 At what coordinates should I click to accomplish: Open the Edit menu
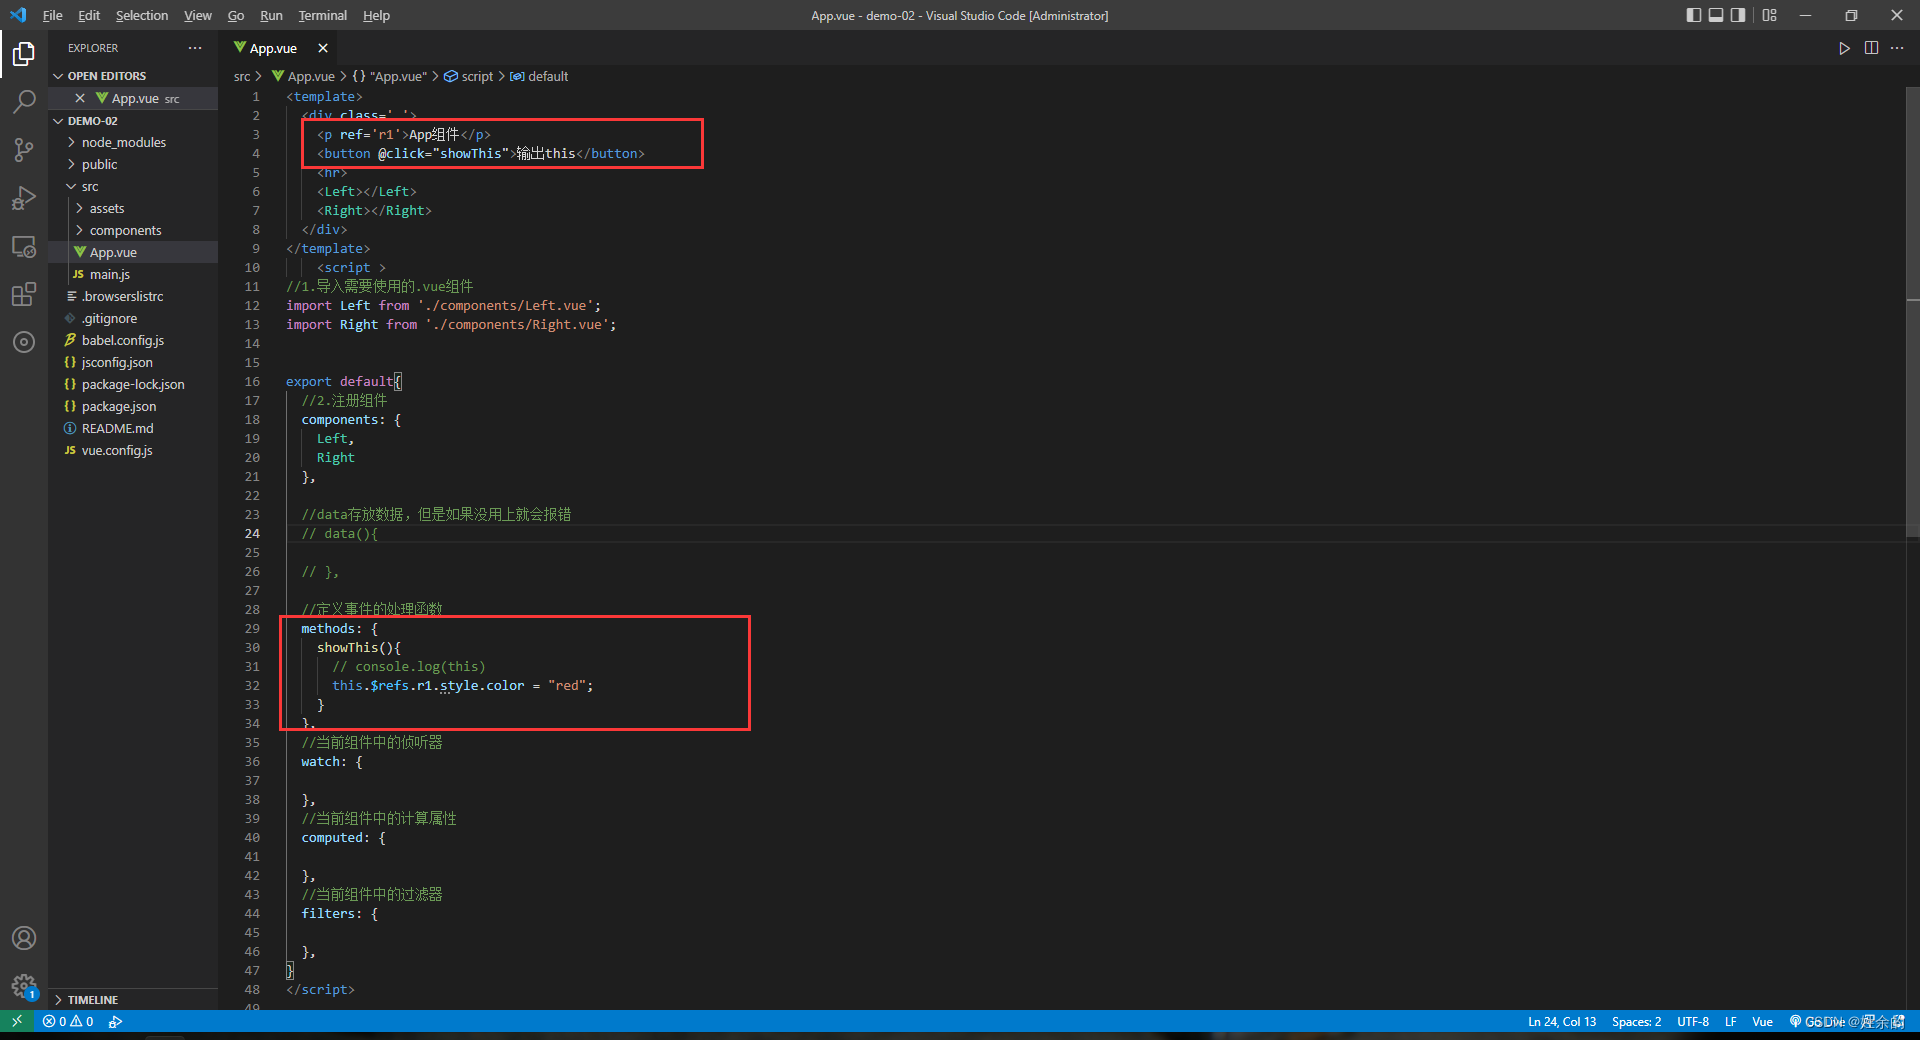(x=89, y=15)
